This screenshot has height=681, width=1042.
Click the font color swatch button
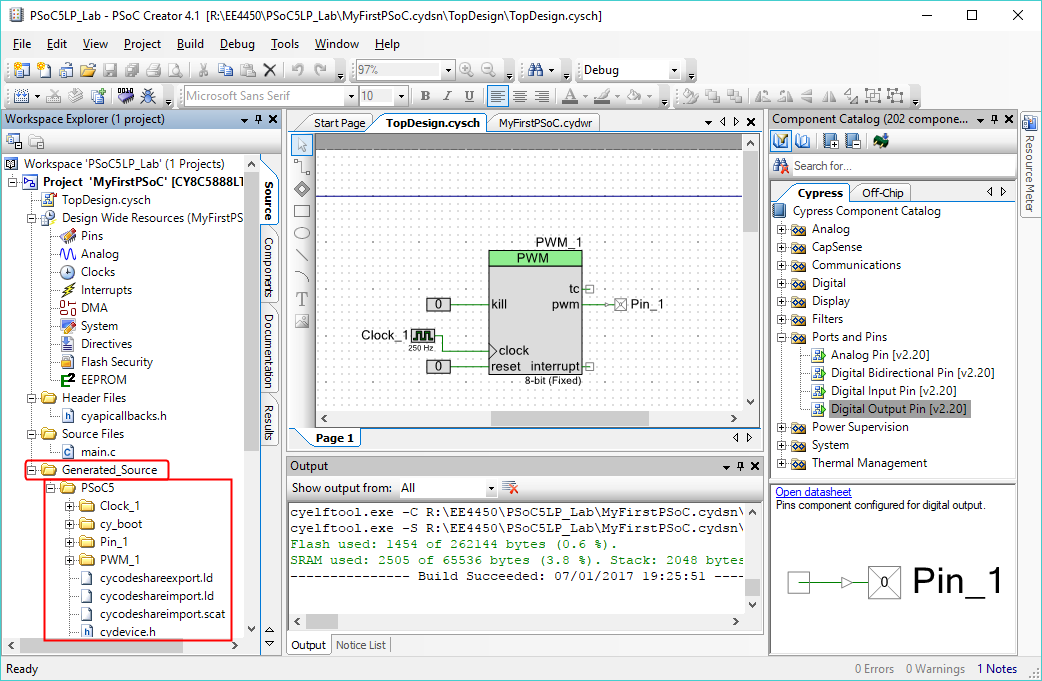(569, 96)
